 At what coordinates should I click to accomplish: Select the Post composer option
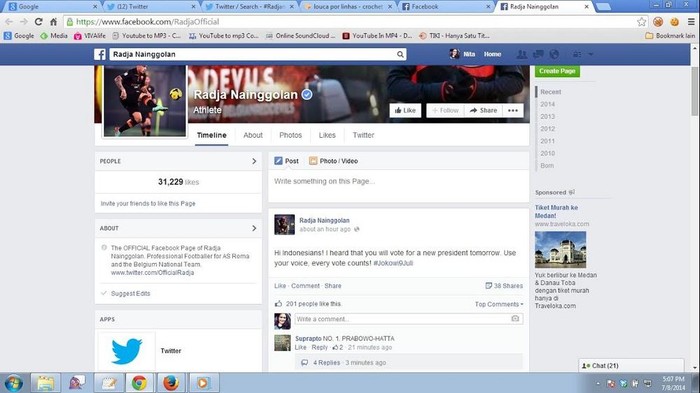tap(287, 161)
